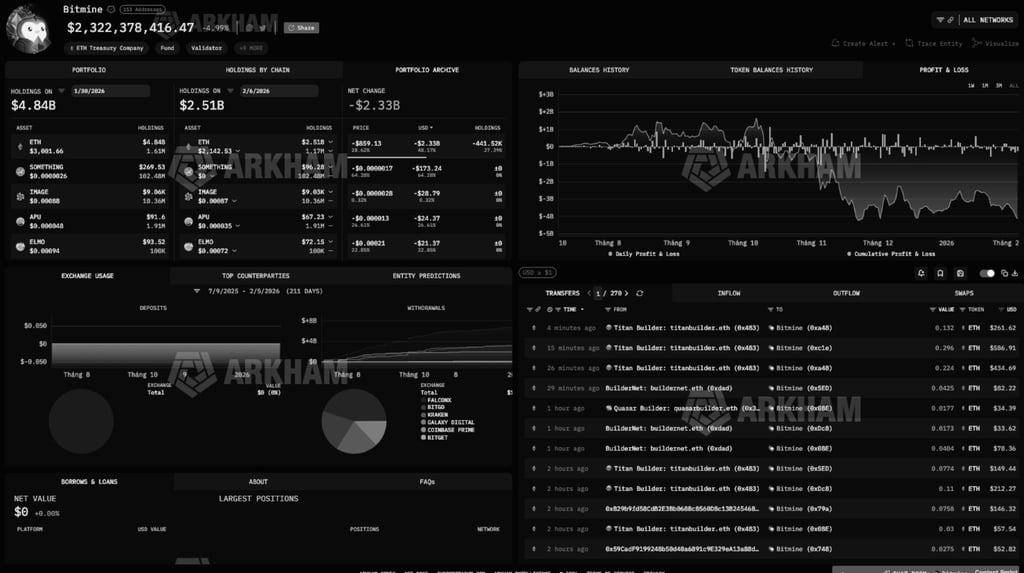Open the Entity Predictions tab
The height and width of the screenshot is (573, 1024).
[x=426, y=276]
